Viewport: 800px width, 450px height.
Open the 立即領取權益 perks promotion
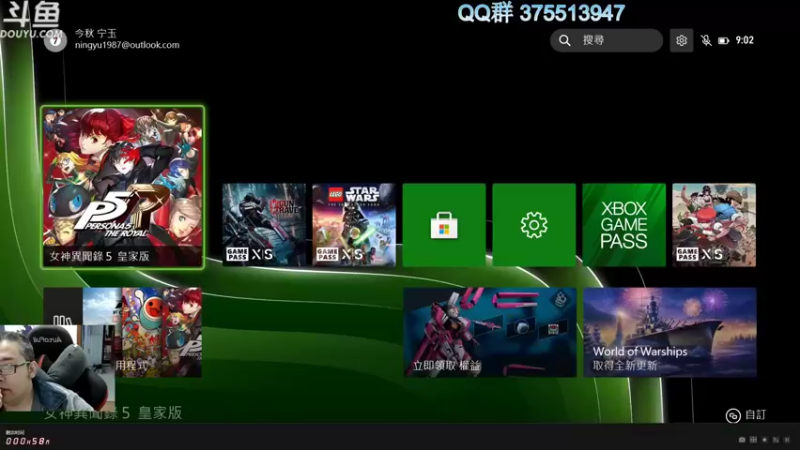(x=490, y=332)
